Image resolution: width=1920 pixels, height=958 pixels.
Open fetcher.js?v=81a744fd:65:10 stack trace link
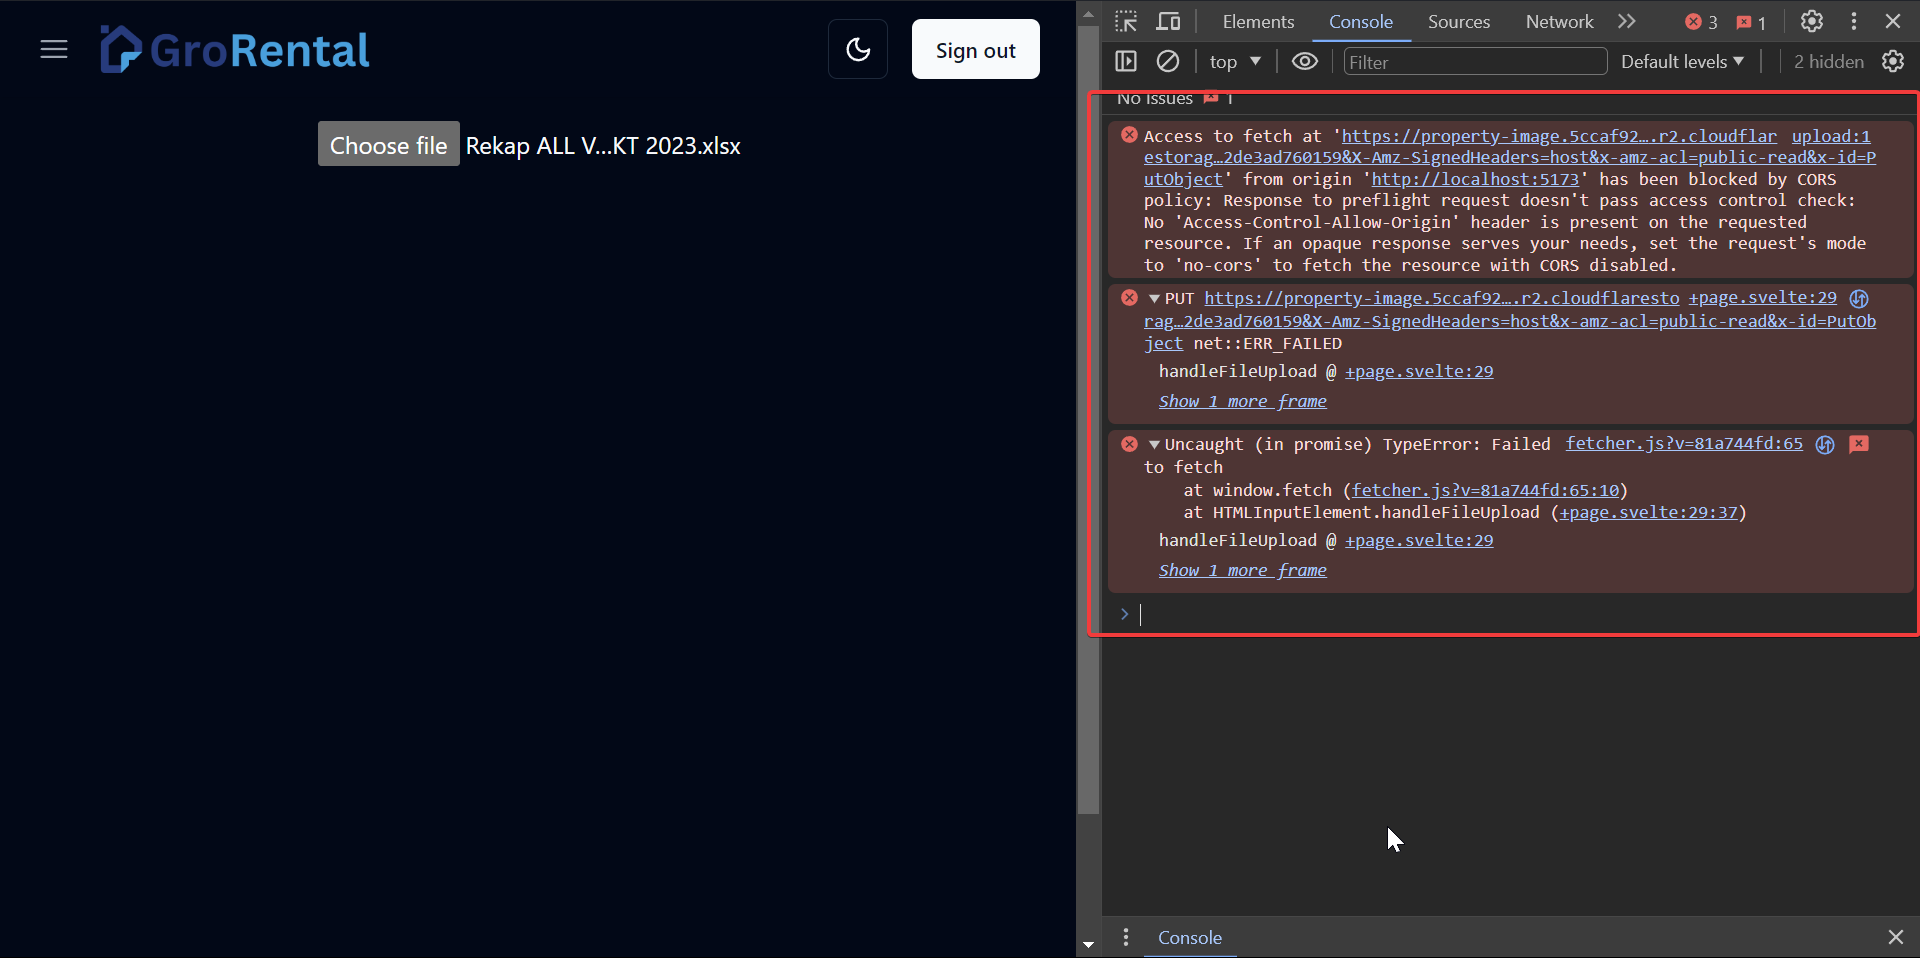(1485, 490)
